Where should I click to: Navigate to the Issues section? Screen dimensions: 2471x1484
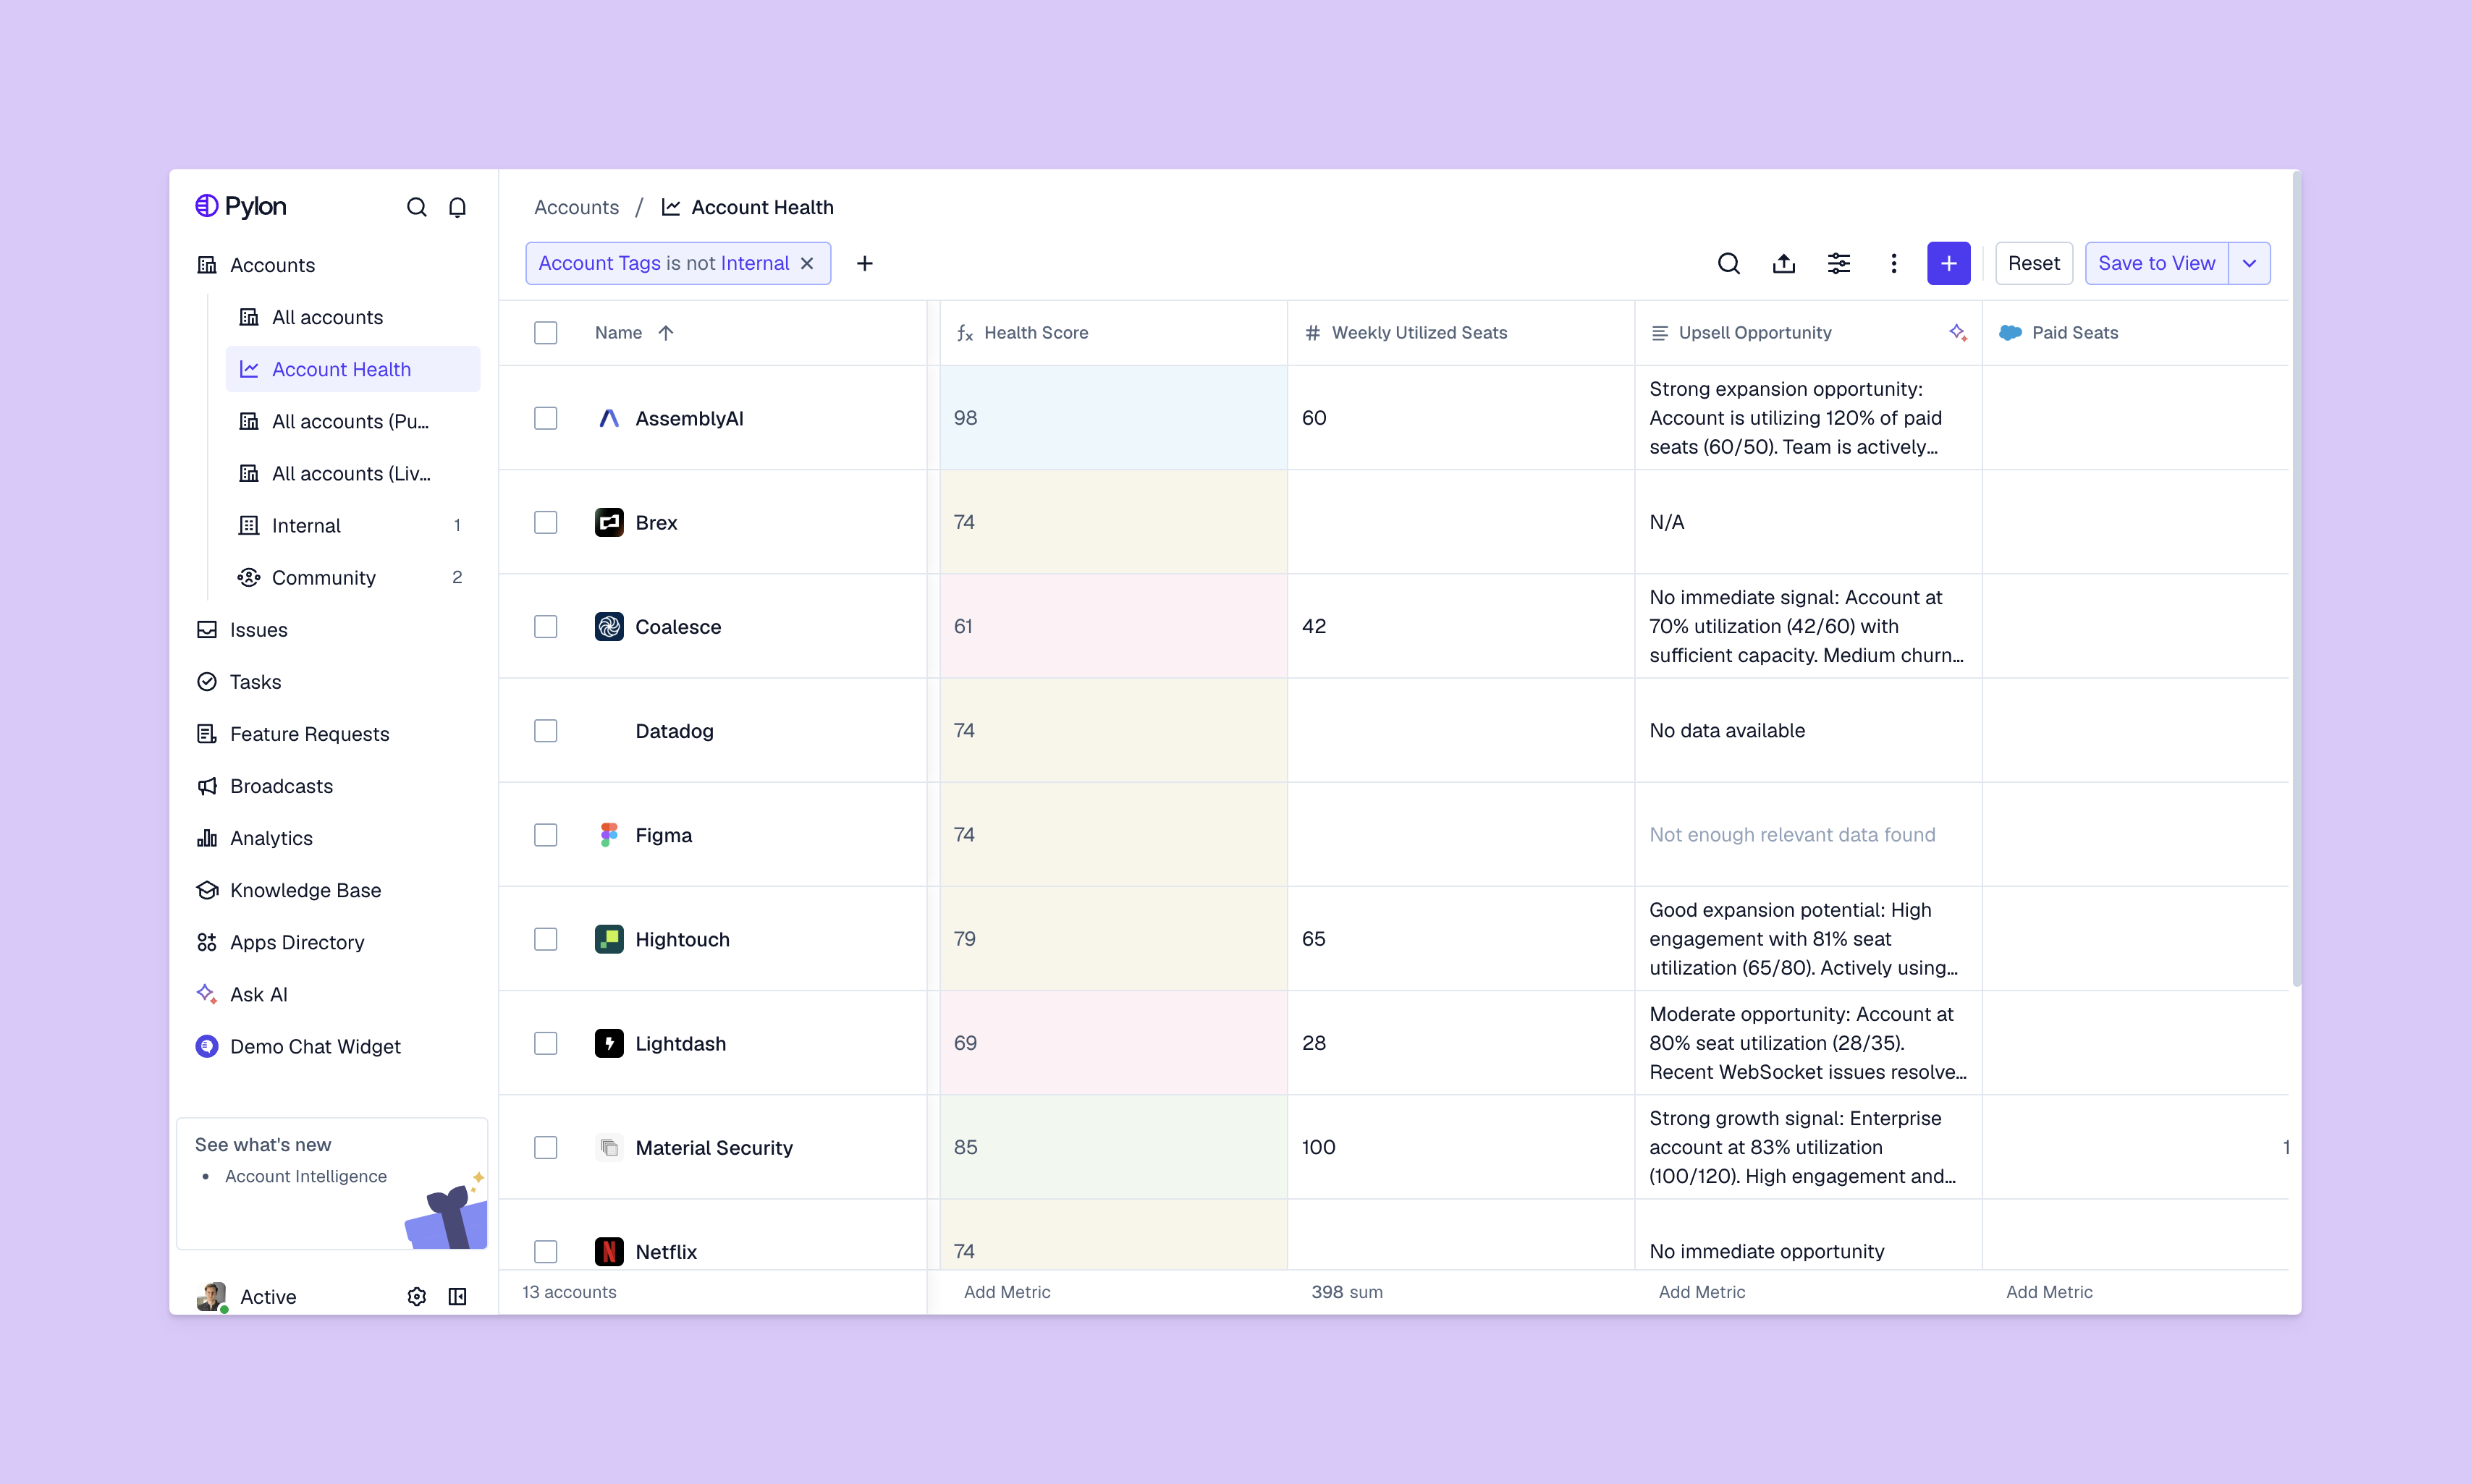coord(259,629)
